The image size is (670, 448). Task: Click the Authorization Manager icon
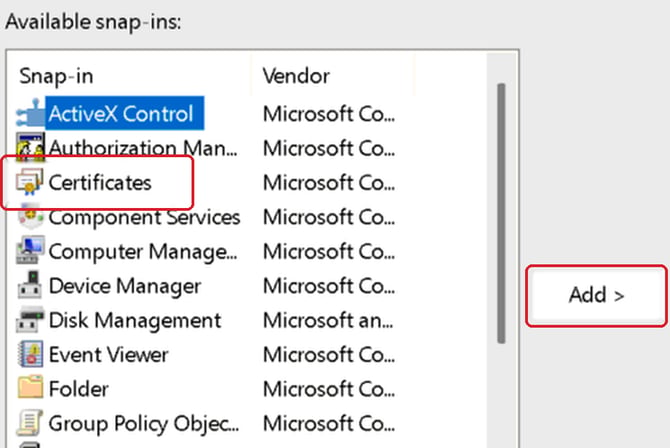tap(30, 147)
